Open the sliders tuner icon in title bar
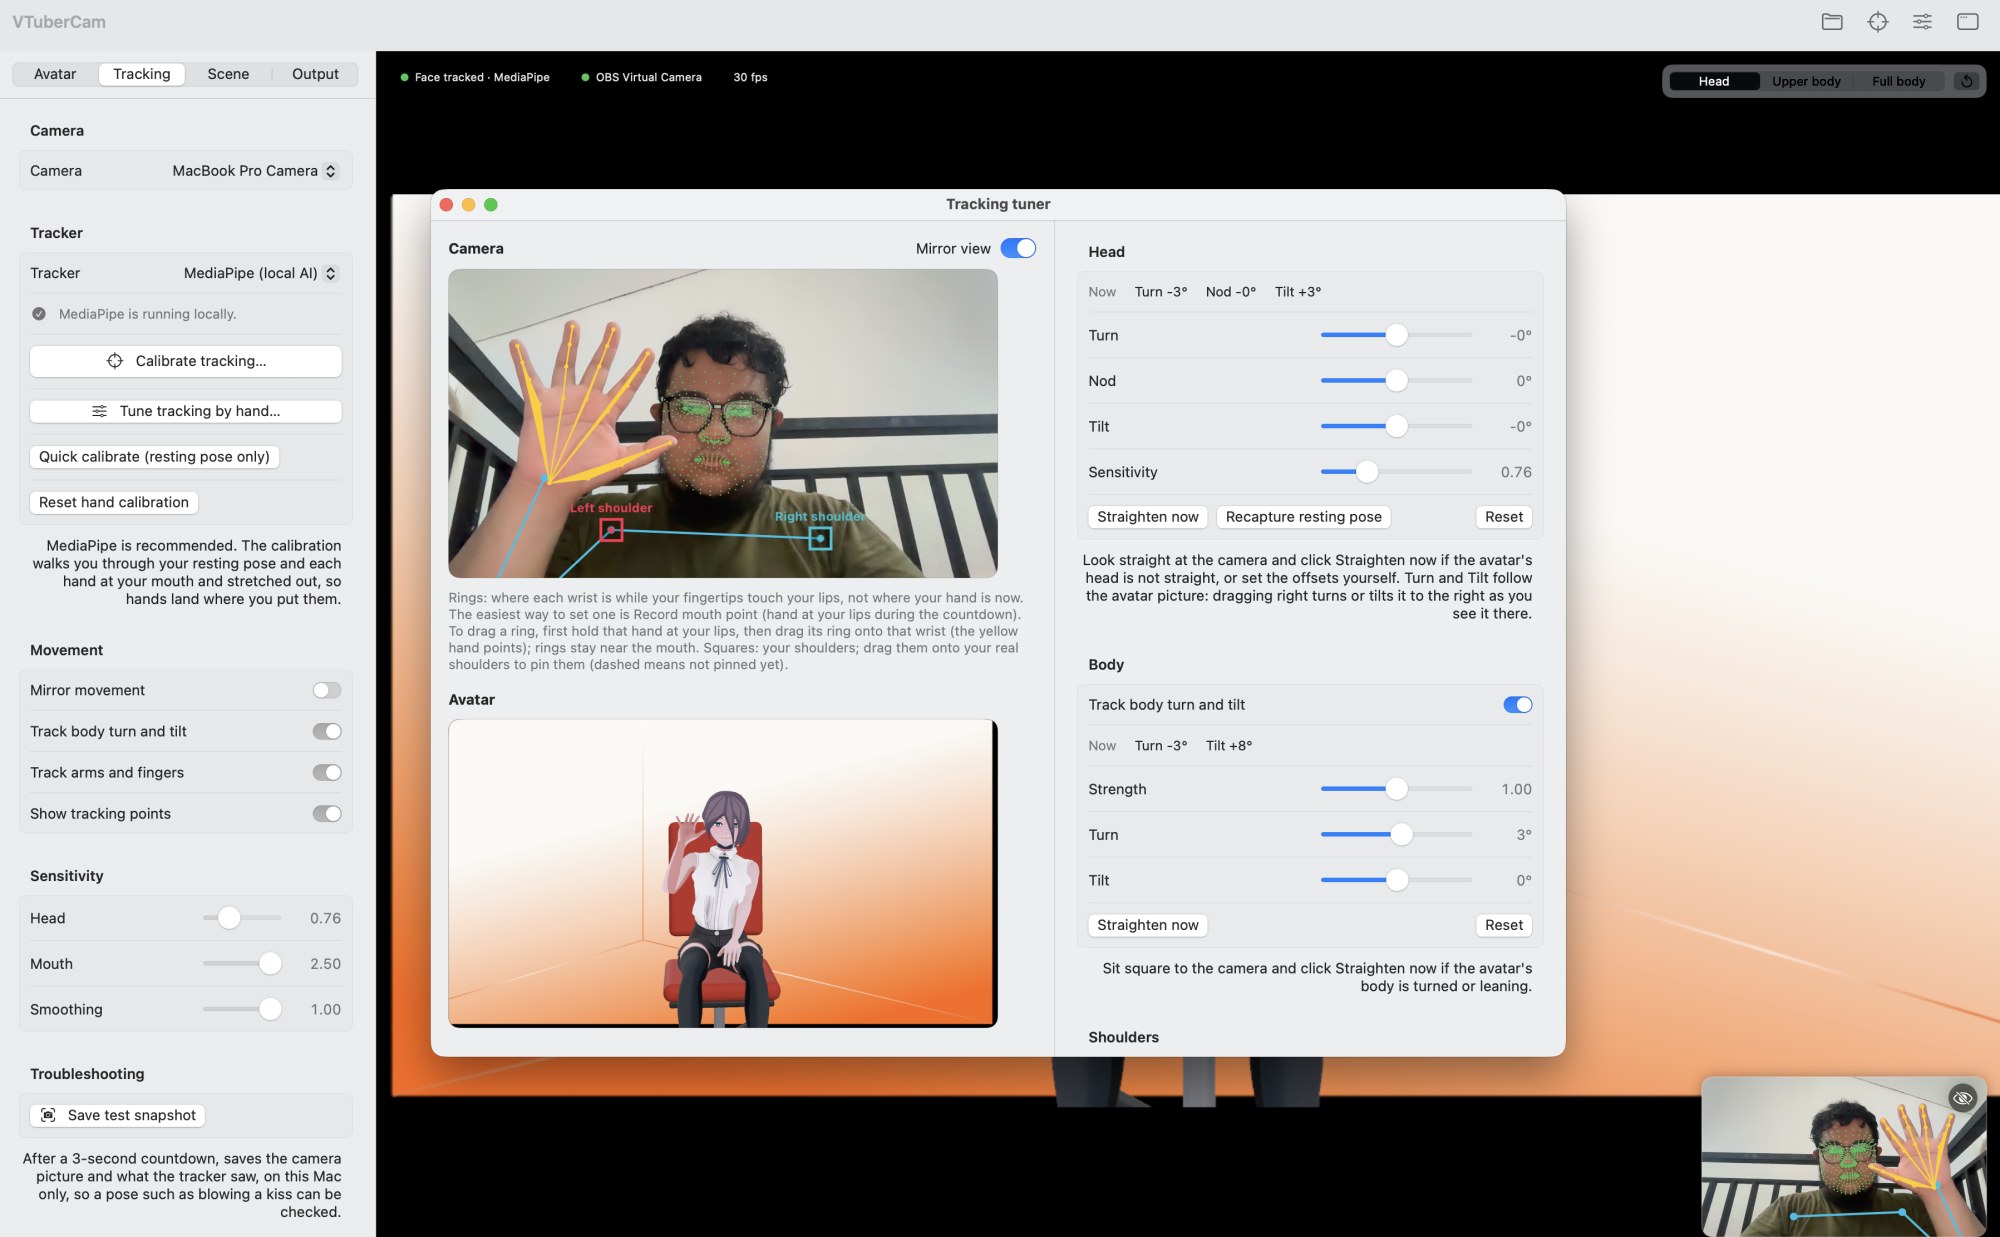 point(1922,21)
